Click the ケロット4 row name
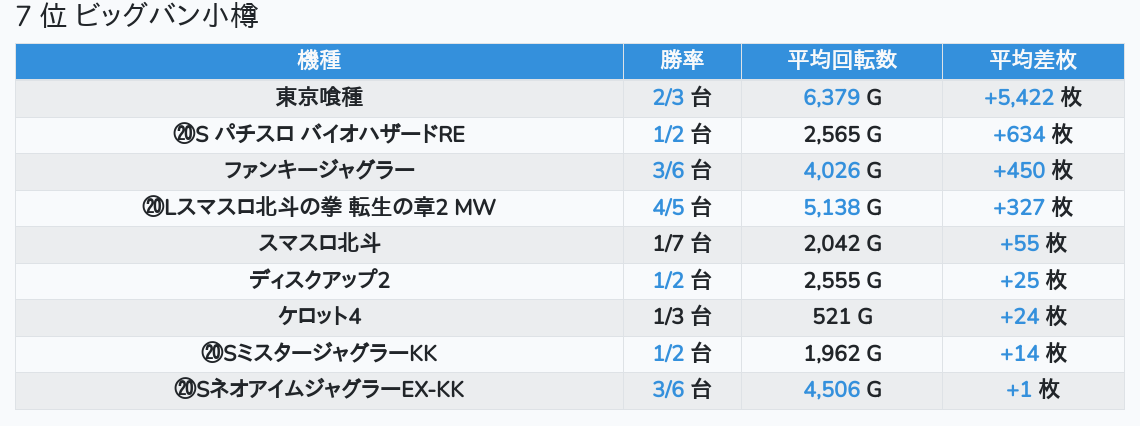Screen dimensions: 1140x426 click(x=319, y=316)
